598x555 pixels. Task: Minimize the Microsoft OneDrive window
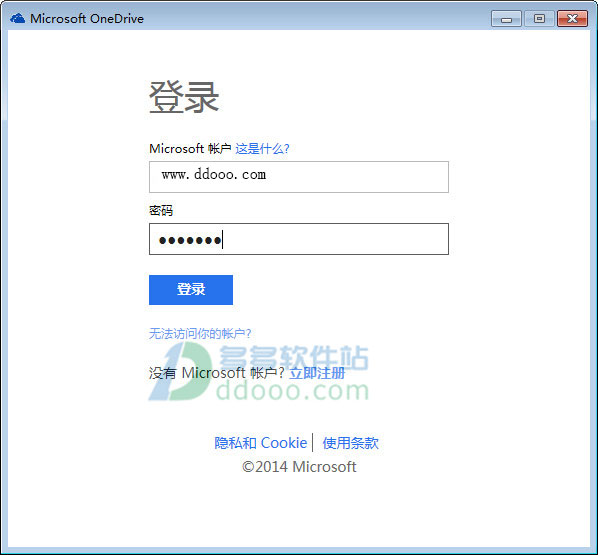(506, 19)
